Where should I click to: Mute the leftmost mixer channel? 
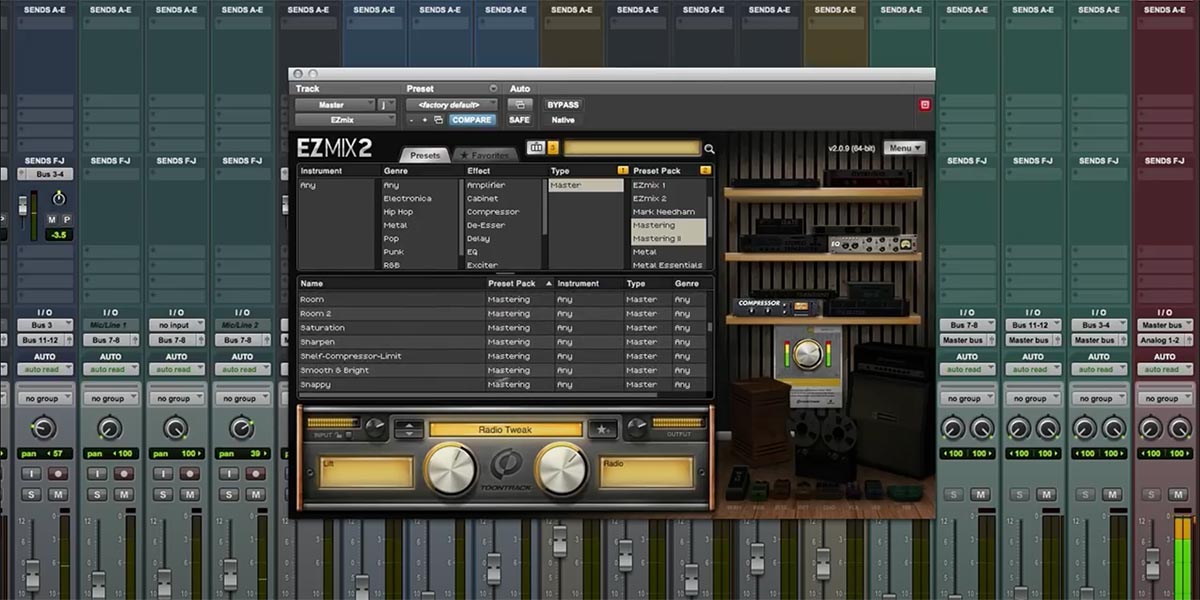tap(56, 494)
